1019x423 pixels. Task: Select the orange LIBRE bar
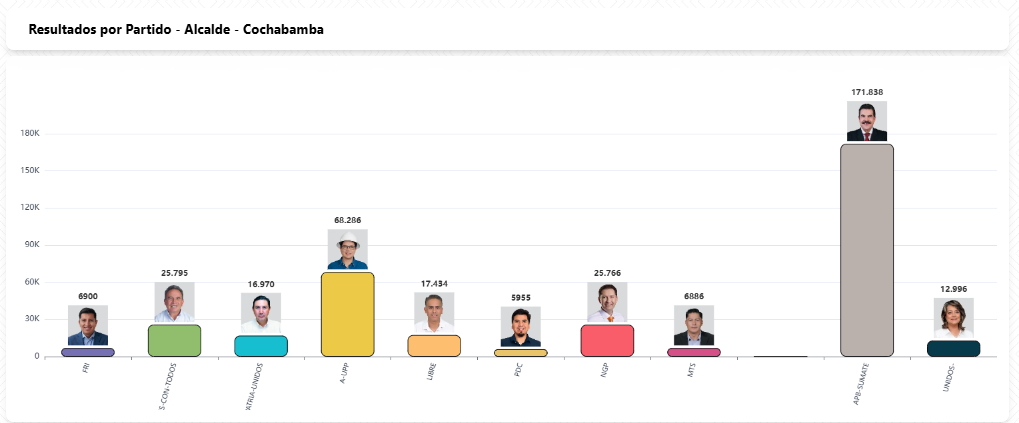[x=434, y=346]
